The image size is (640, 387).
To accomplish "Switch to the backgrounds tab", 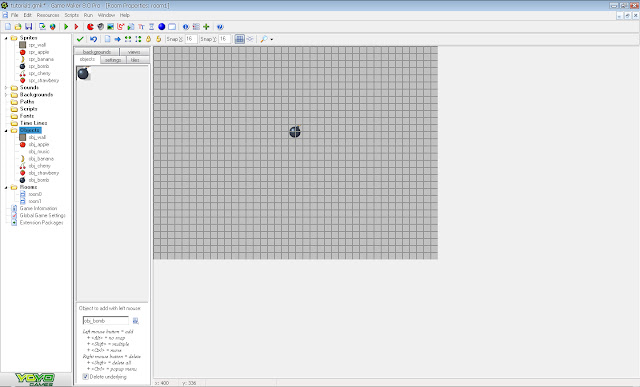I will (97, 52).
